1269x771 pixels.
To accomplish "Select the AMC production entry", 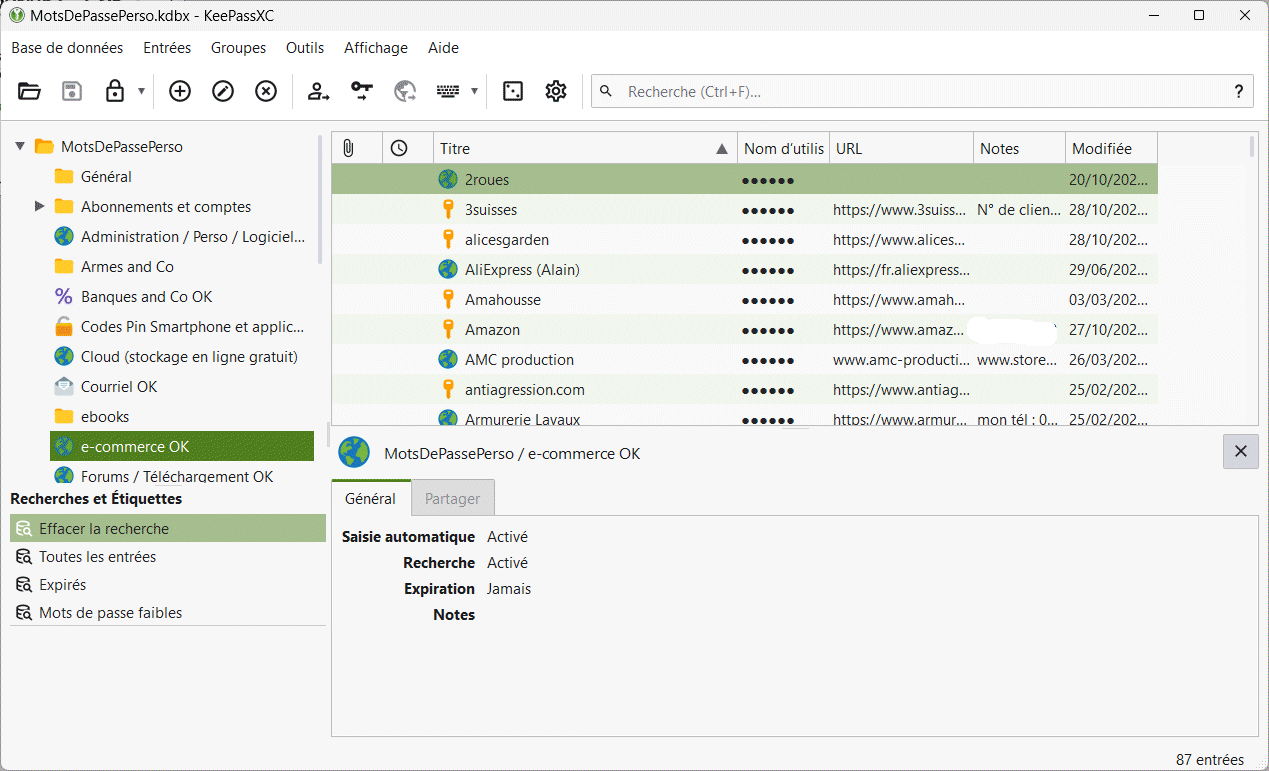I will coord(745,360).
